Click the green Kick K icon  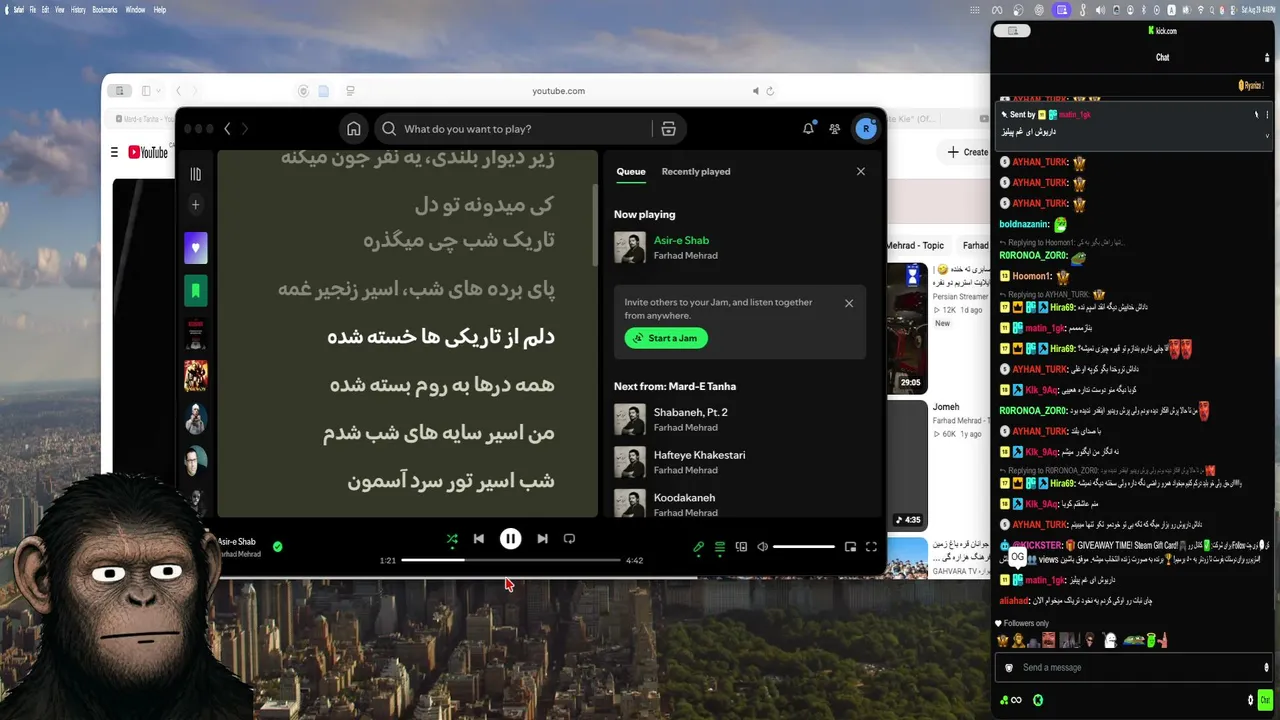[x=1038, y=700]
